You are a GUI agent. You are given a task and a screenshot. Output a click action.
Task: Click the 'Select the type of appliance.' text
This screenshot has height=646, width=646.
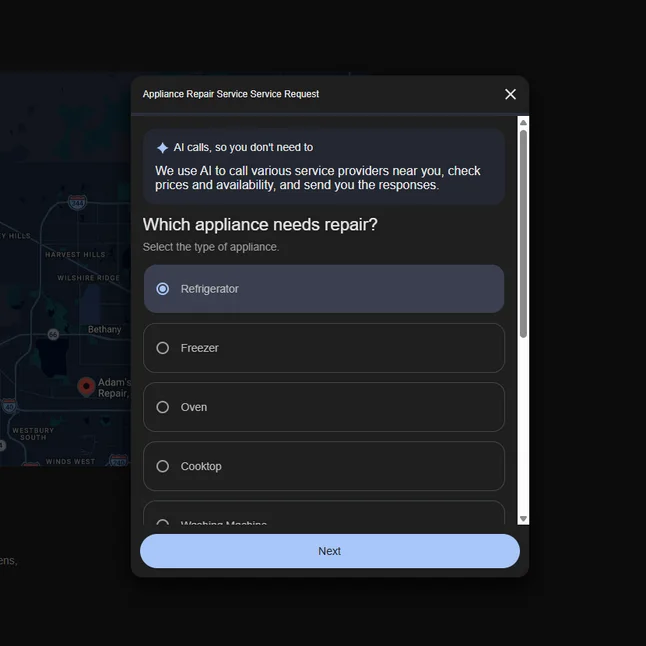[211, 247]
